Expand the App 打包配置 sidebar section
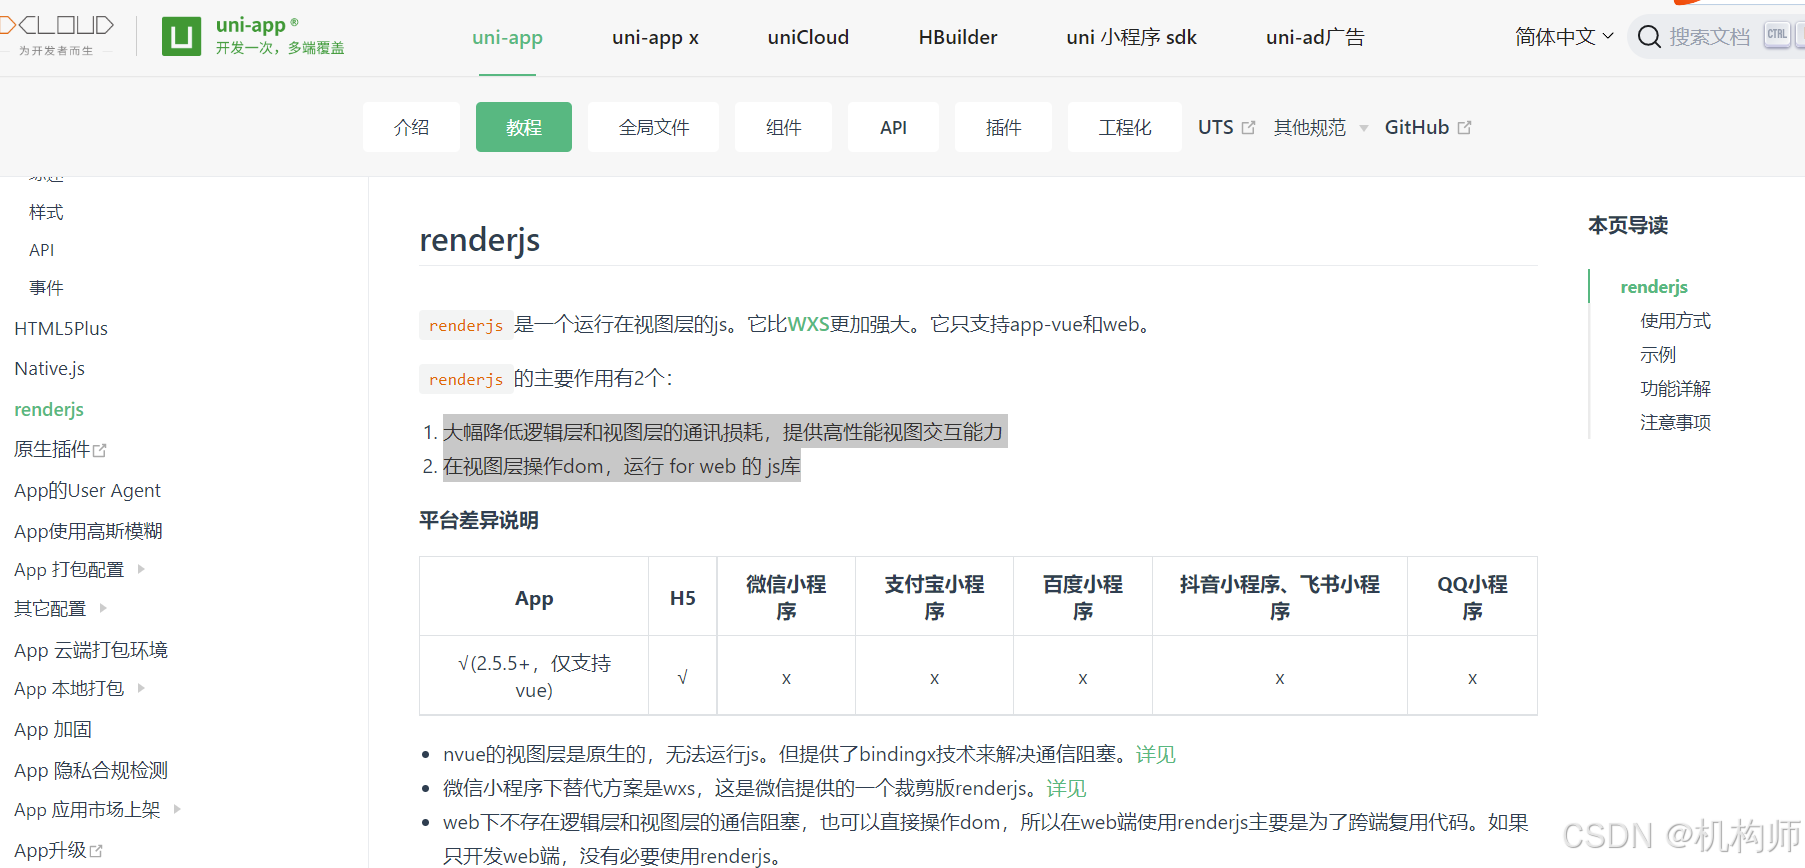The height and width of the screenshot is (868, 1805). [x=141, y=569]
